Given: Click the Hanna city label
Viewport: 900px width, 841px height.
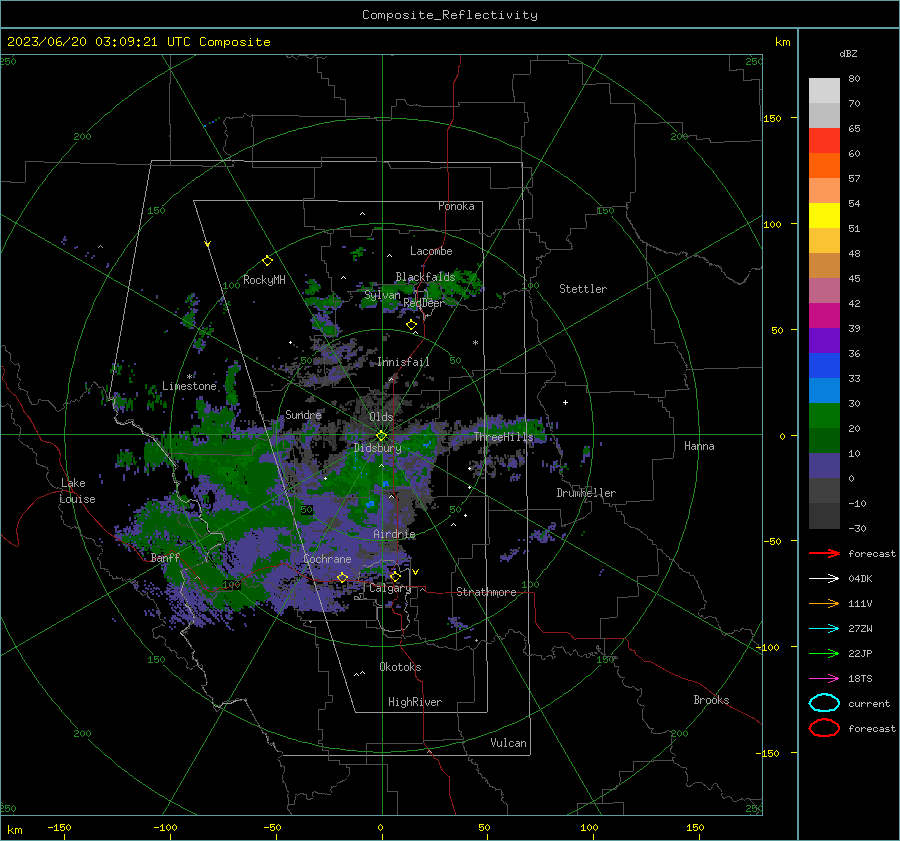Looking at the screenshot, I should point(699,446).
